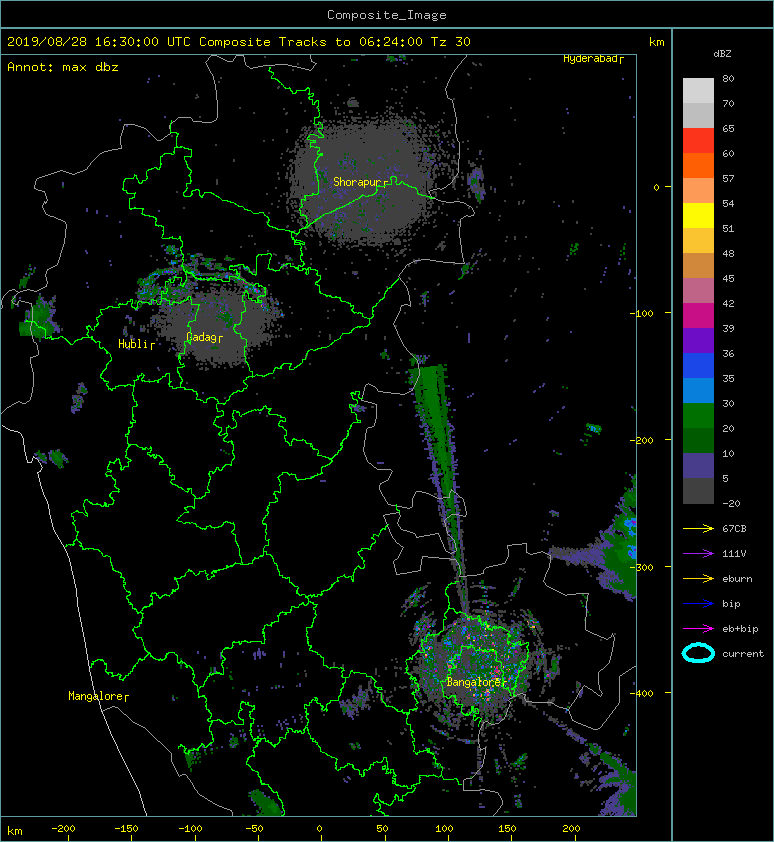Click the 80 dBZ light gray swatch
Screen dimensions: 774x842
pyautogui.click(x=698, y=90)
